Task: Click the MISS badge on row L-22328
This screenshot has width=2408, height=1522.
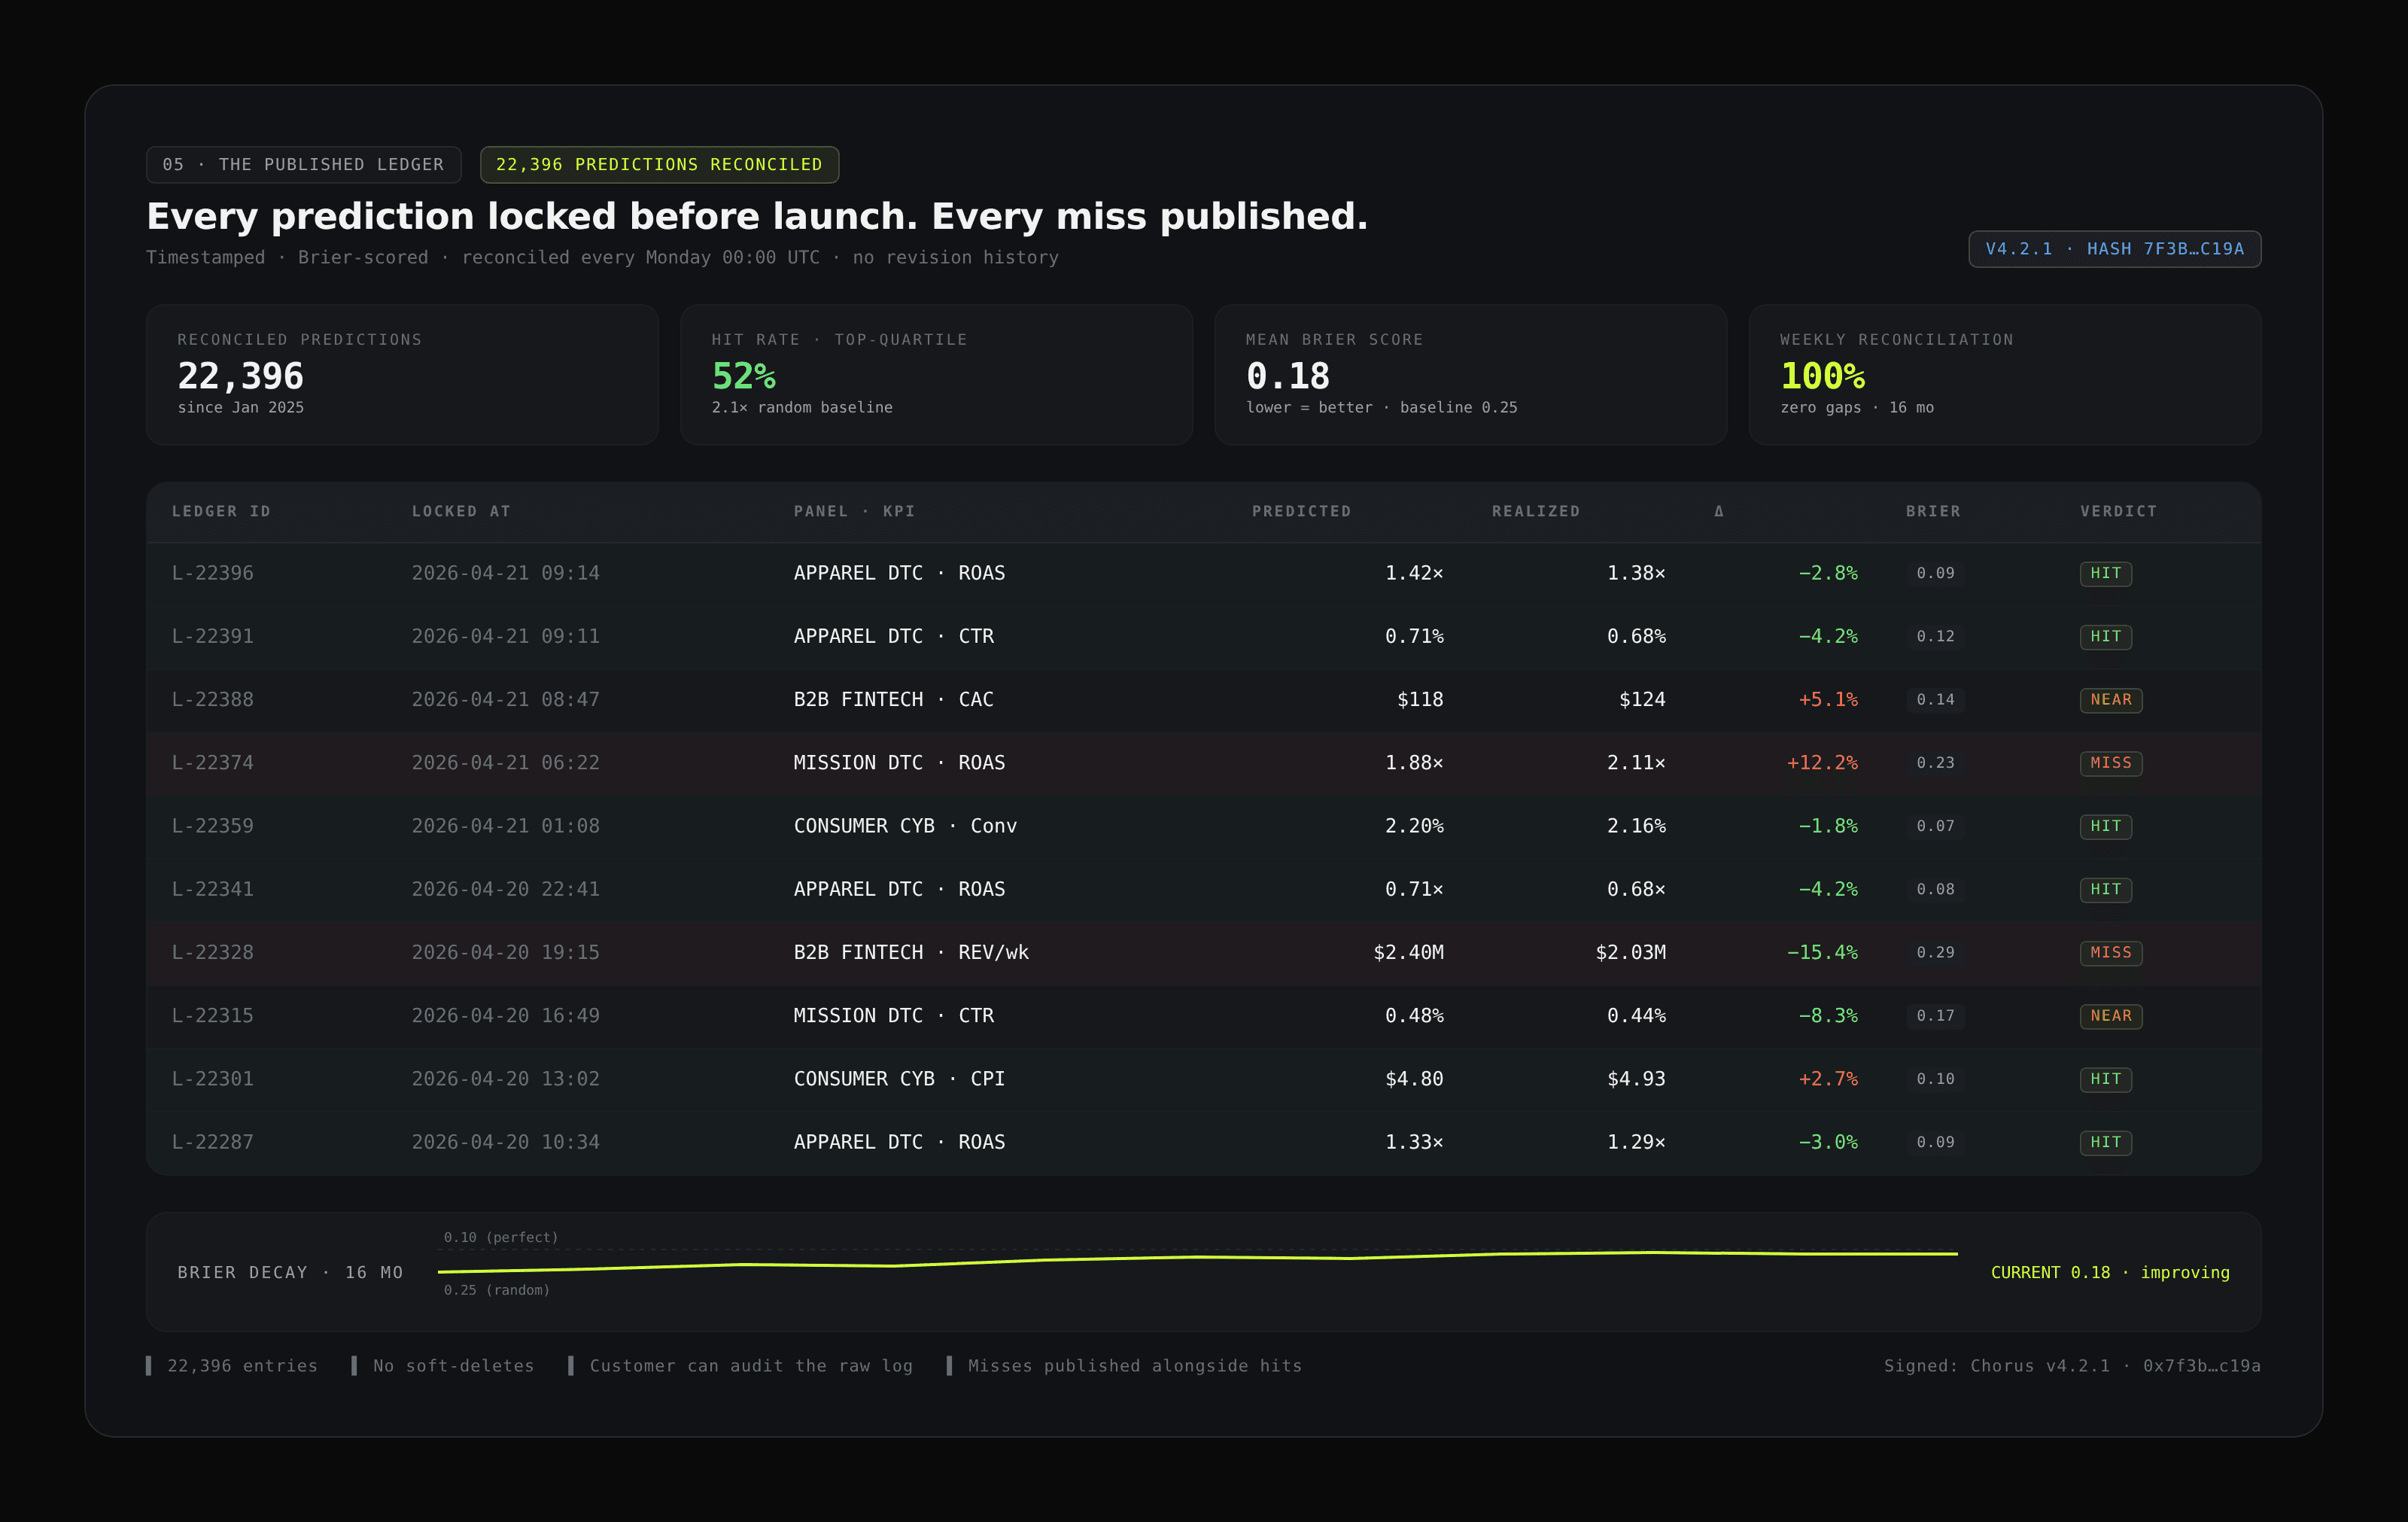Action: click(x=2110, y=953)
